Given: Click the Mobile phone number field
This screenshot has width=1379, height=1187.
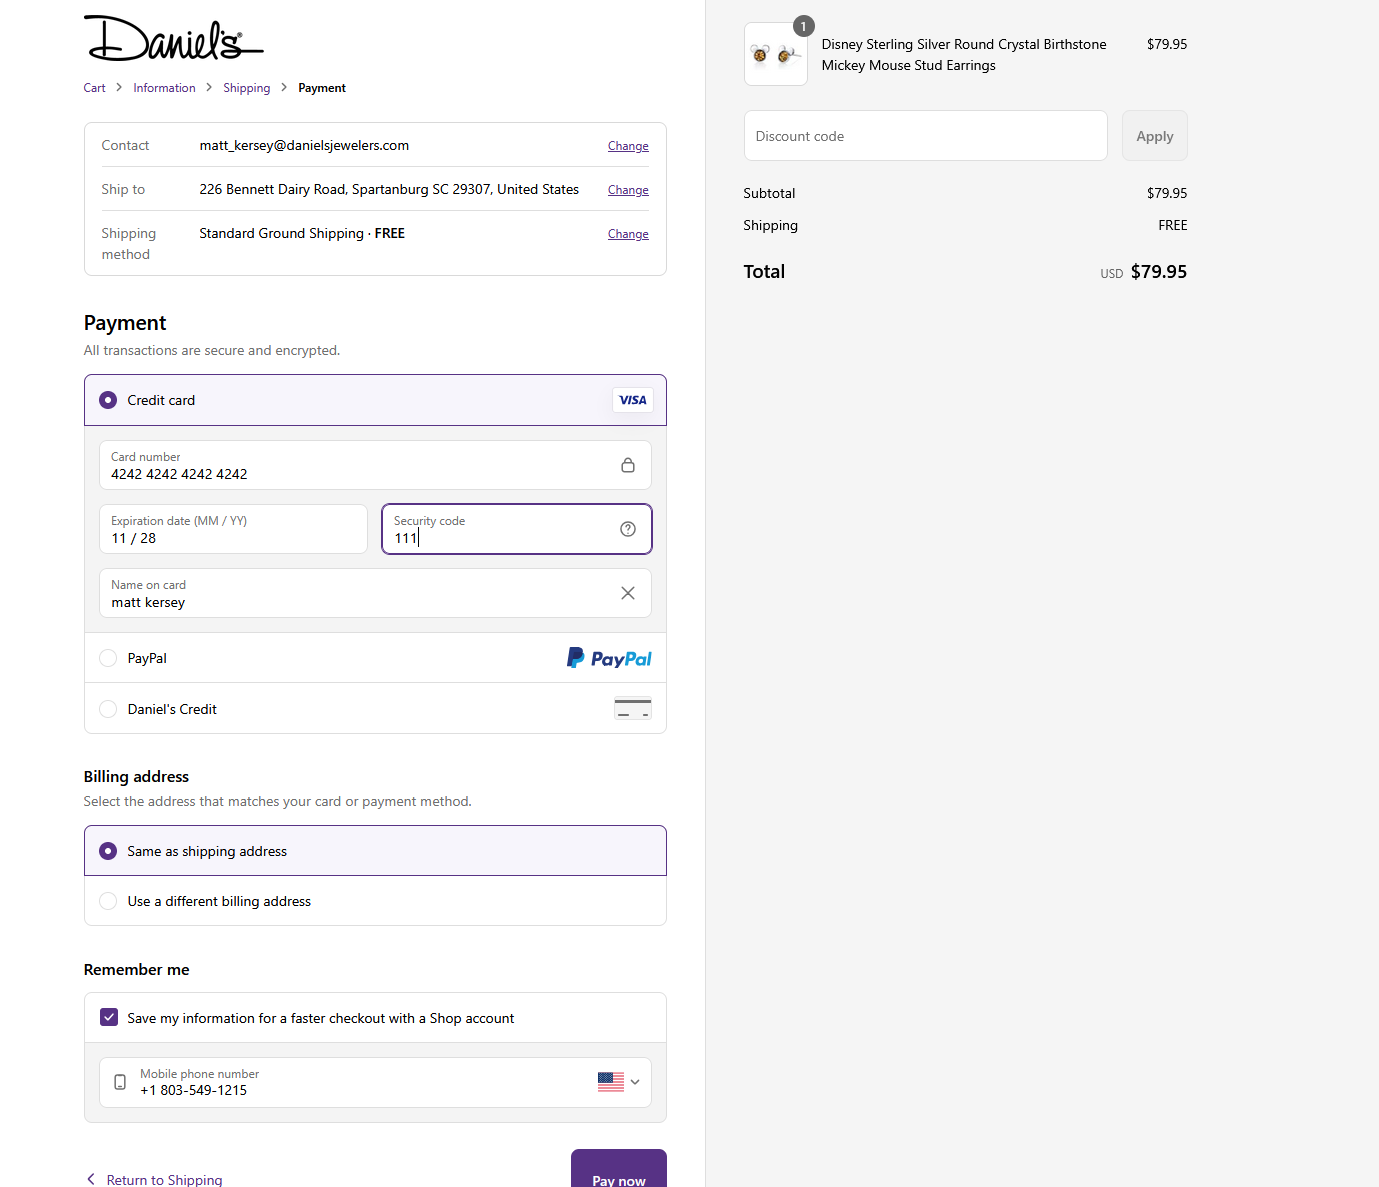Looking at the screenshot, I should pos(375,1082).
